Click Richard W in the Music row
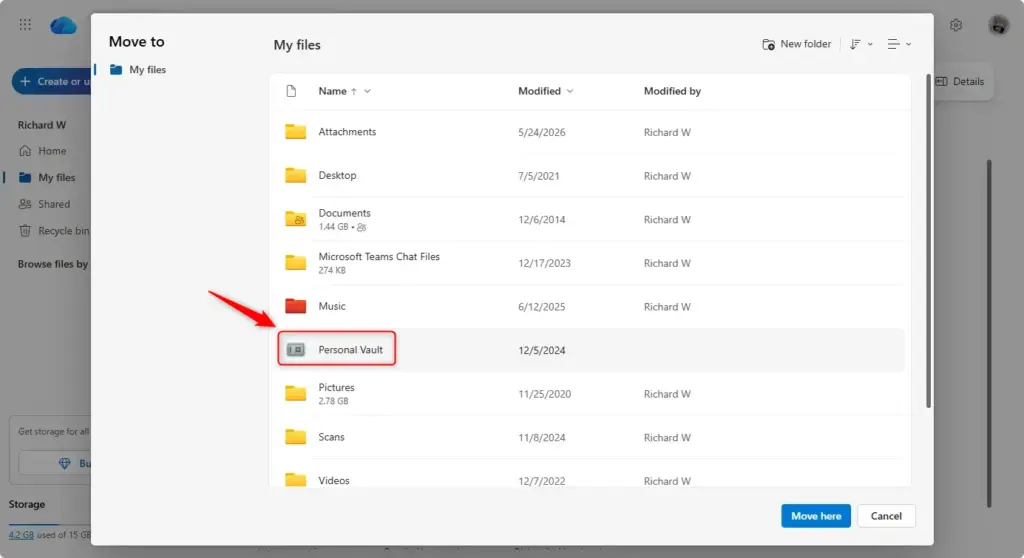Screen dimensions: 1024x558 [667, 306]
